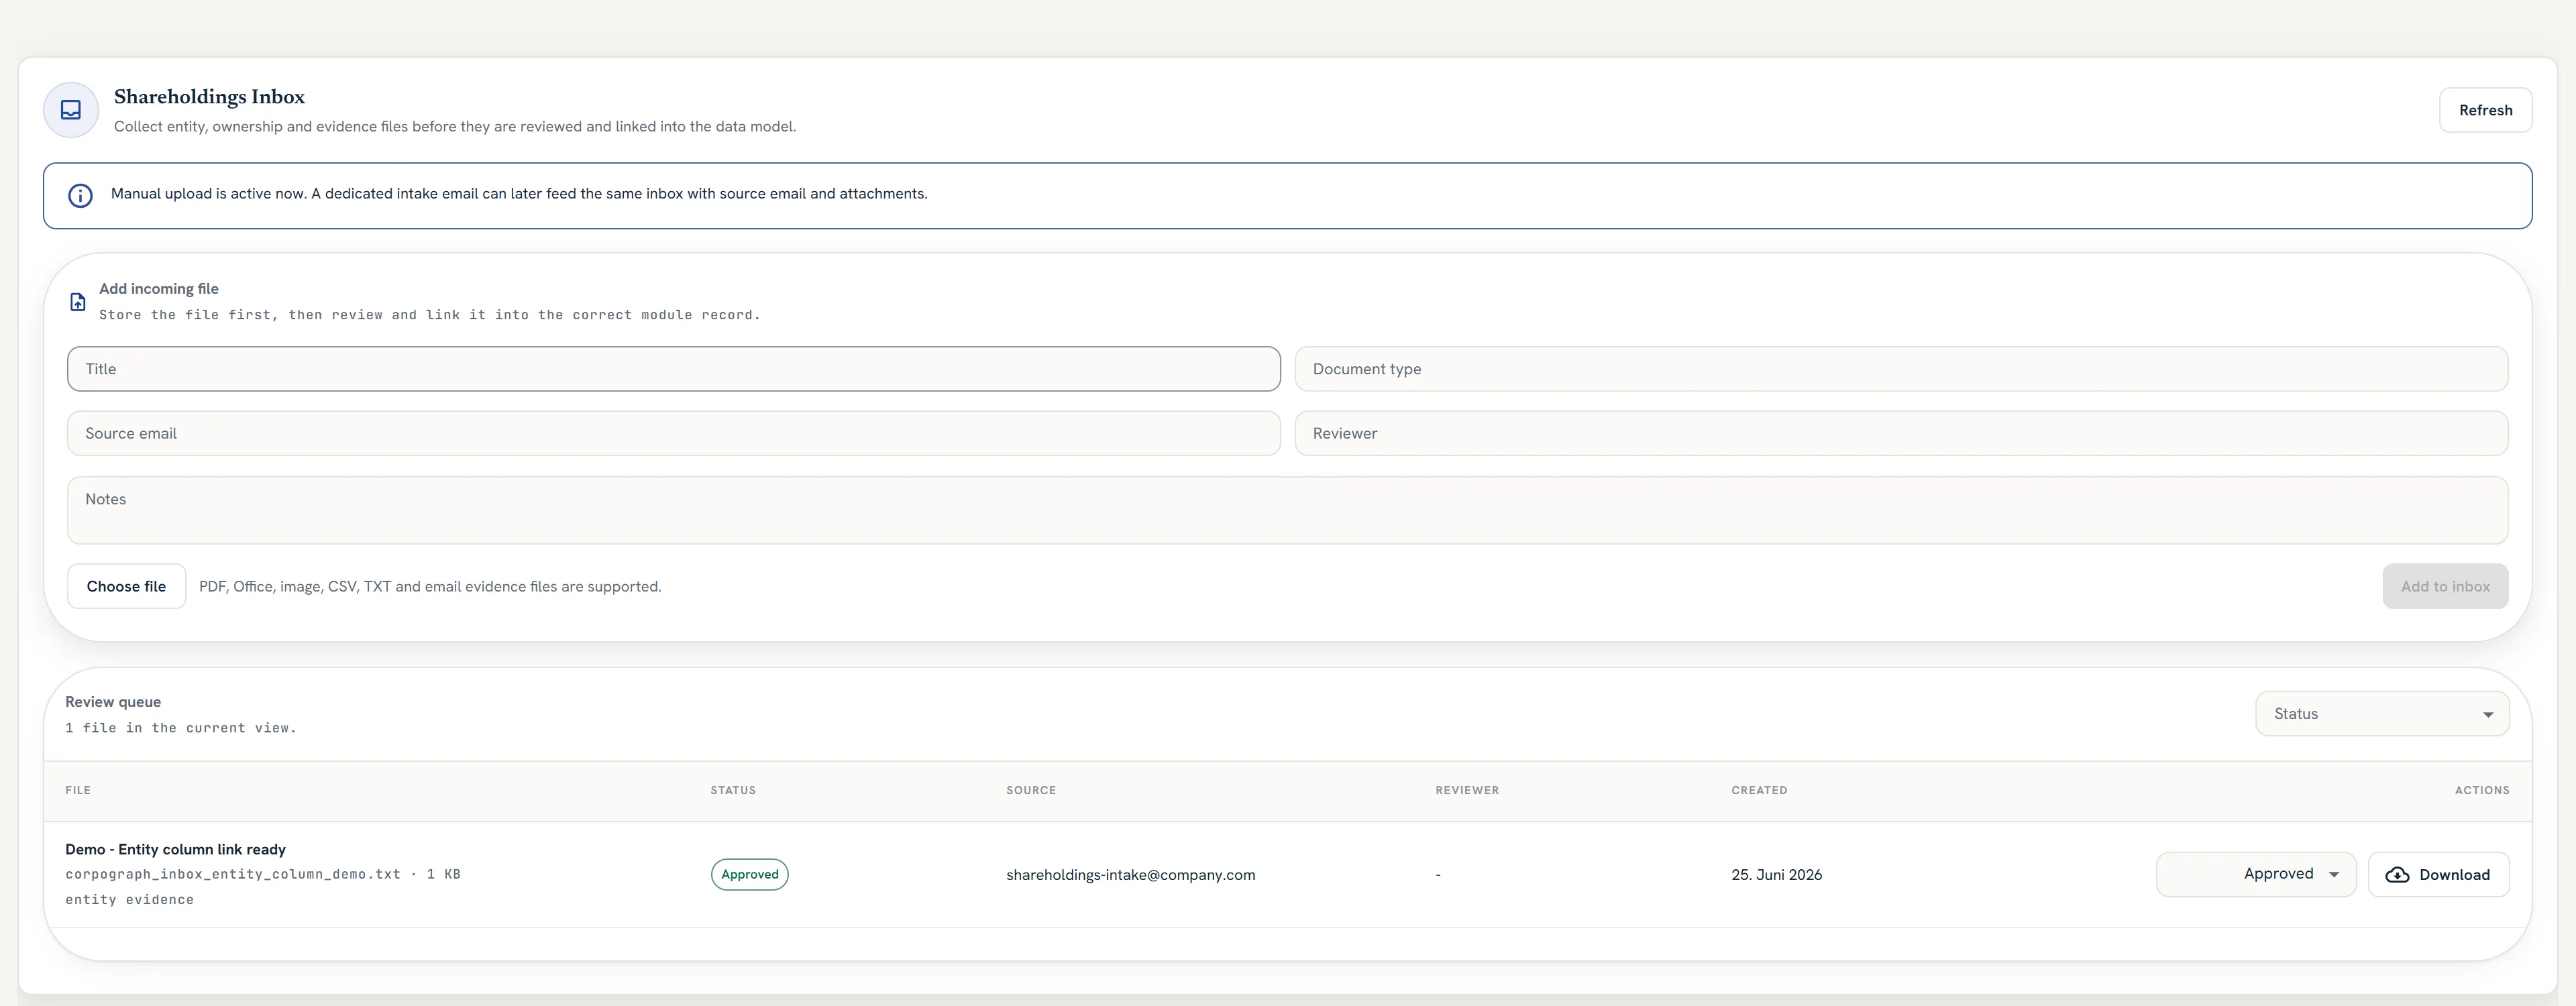Focus the Document type field
Screen dimensions: 2576x1006
(x=1901, y=369)
